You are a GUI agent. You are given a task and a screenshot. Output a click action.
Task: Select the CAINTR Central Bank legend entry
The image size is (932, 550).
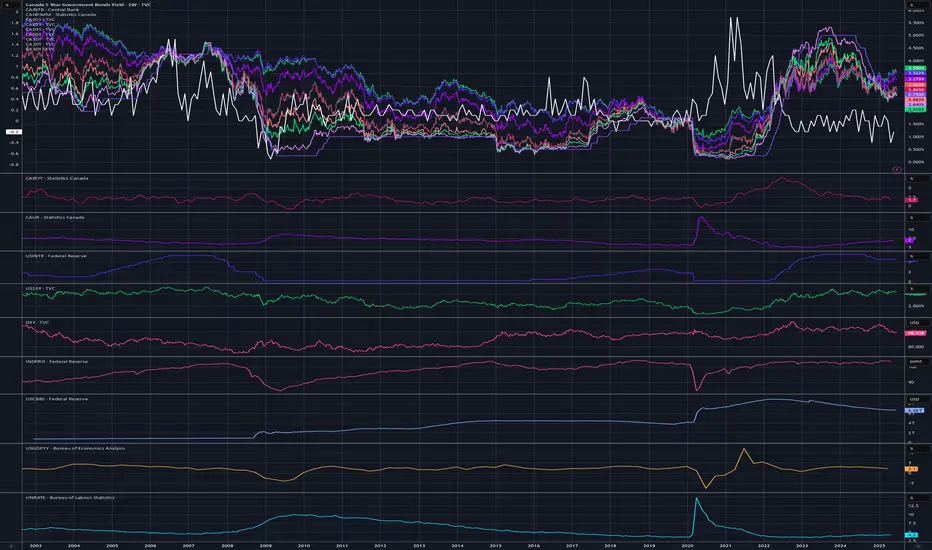coord(52,10)
